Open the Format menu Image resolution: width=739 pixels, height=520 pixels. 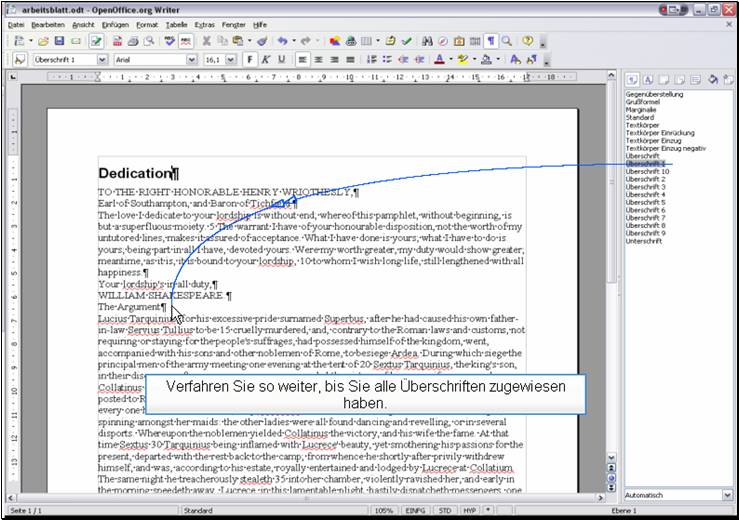(x=147, y=23)
